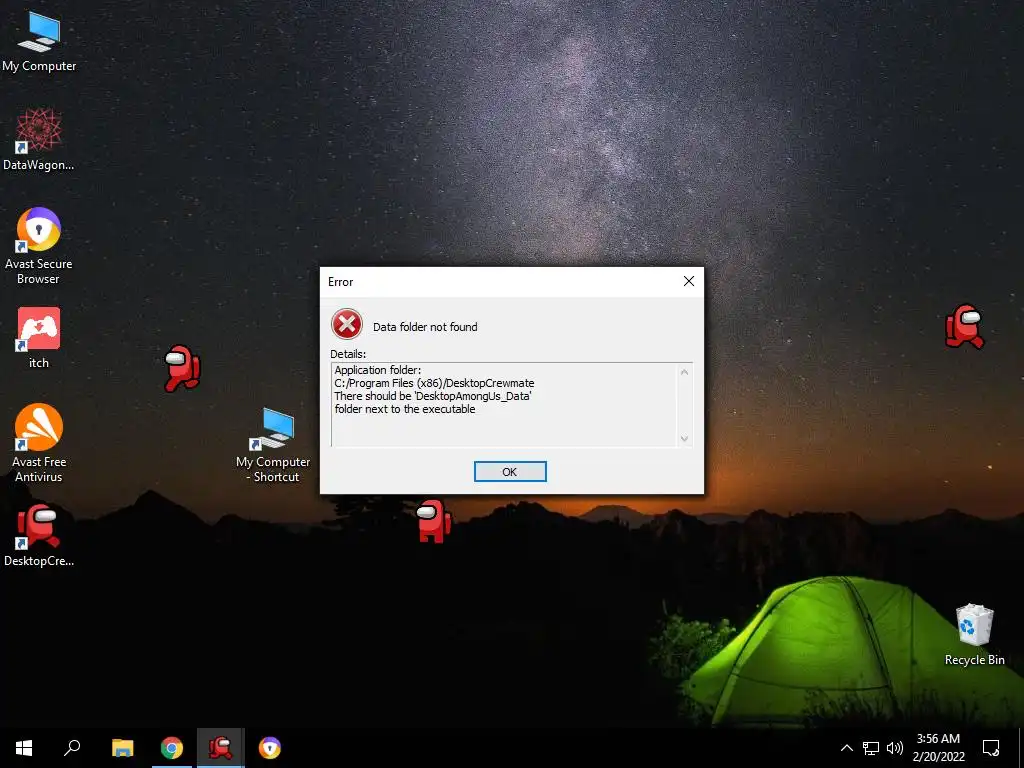The image size is (1024, 768).
Task: Show hidden system tray icons
Action: click(846, 748)
